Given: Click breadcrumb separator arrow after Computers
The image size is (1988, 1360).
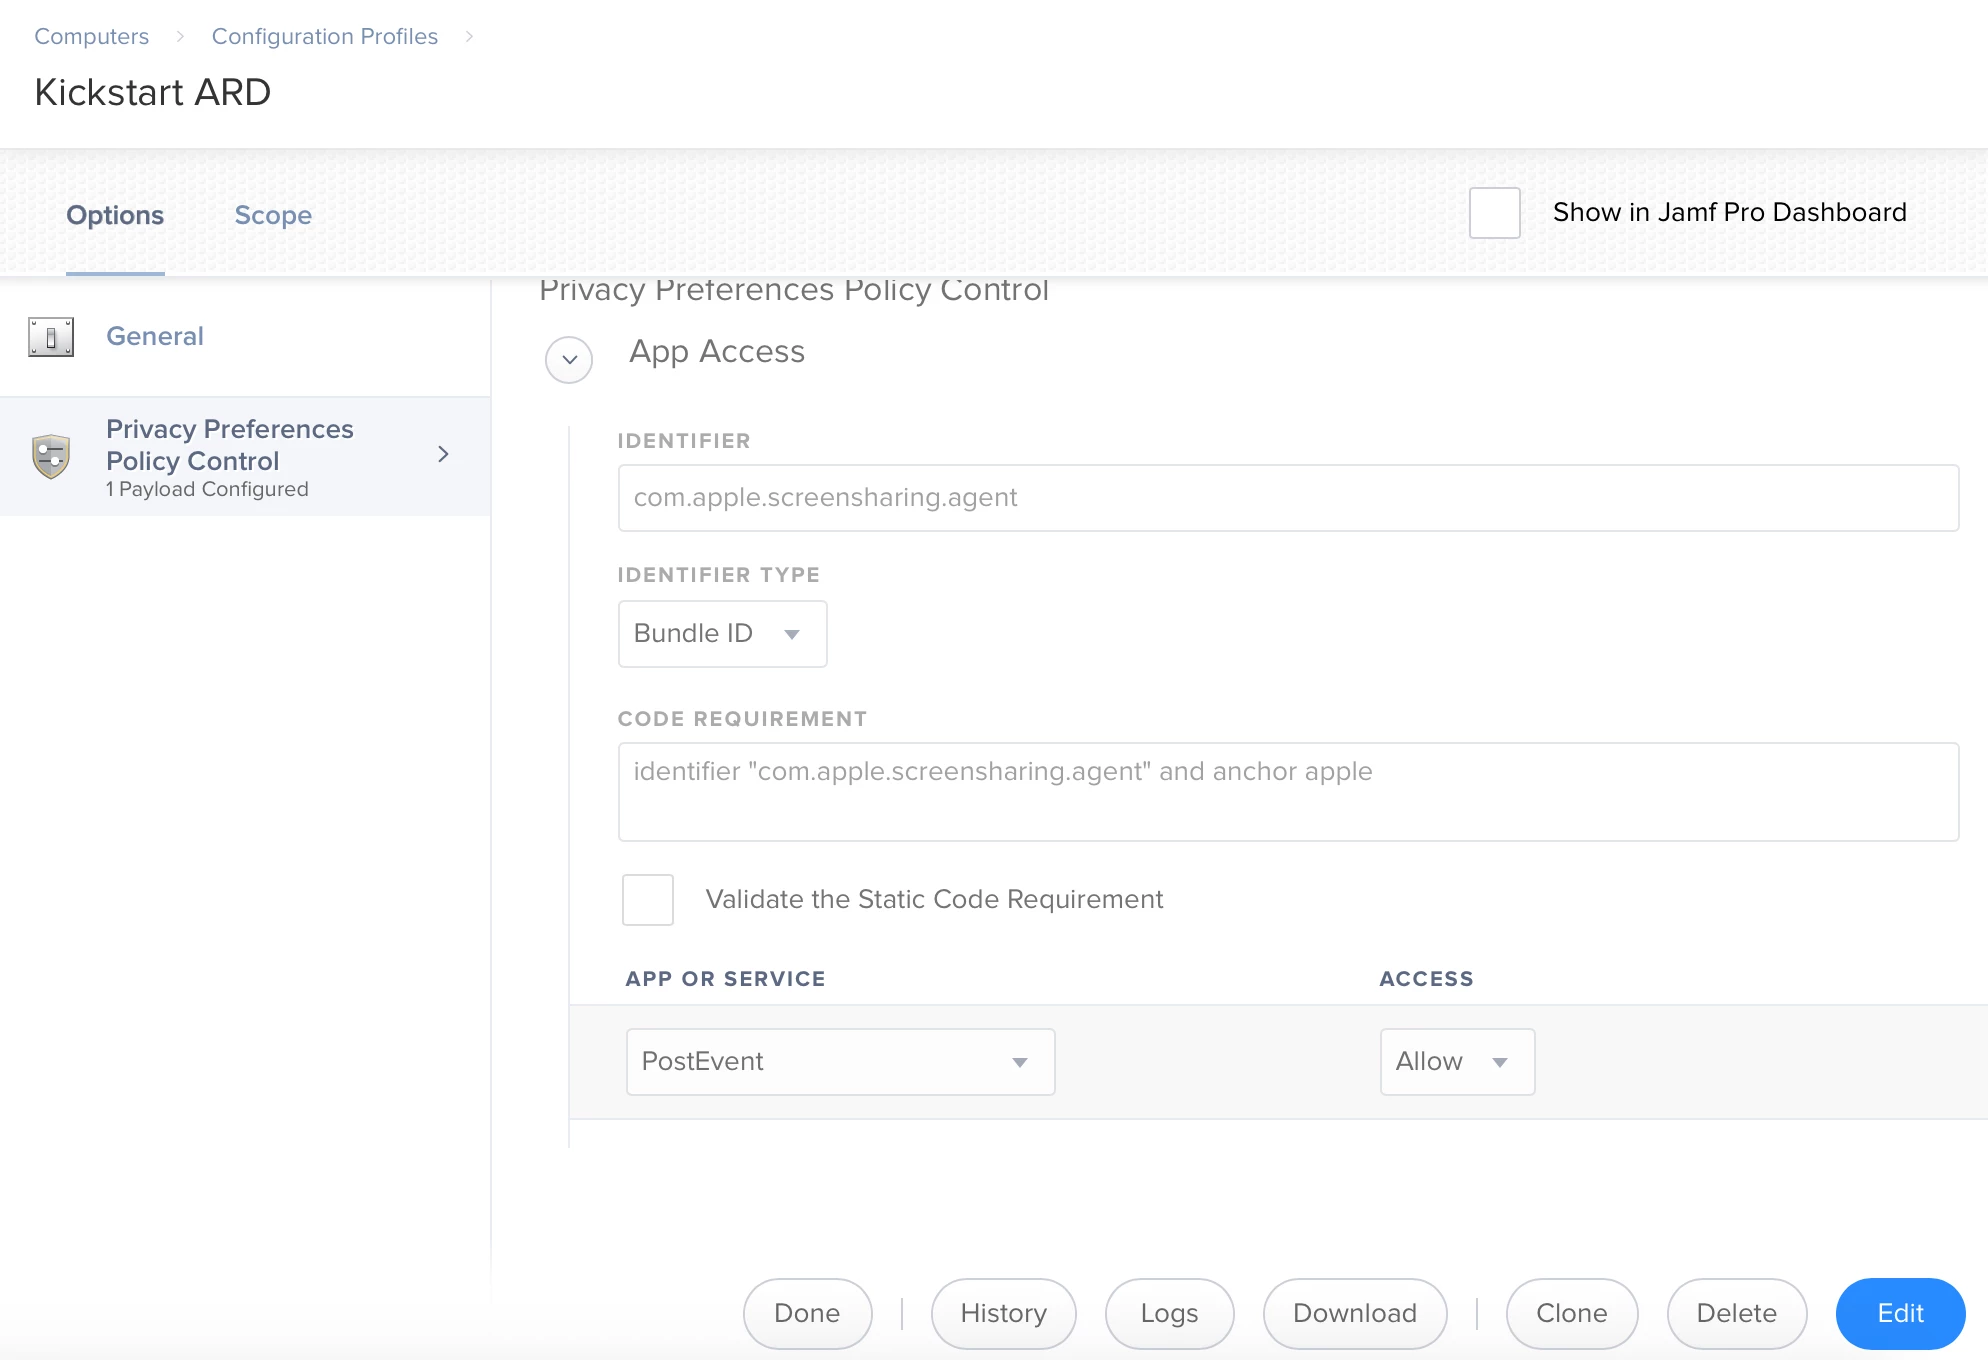Looking at the screenshot, I should point(180,37).
